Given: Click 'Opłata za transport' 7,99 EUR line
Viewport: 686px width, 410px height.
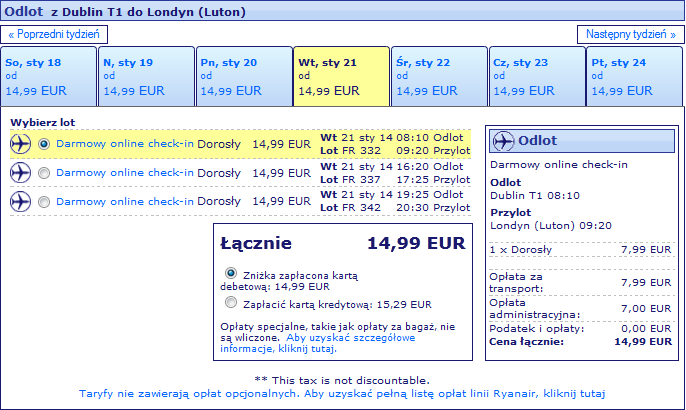Looking at the screenshot, I should 580,282.
